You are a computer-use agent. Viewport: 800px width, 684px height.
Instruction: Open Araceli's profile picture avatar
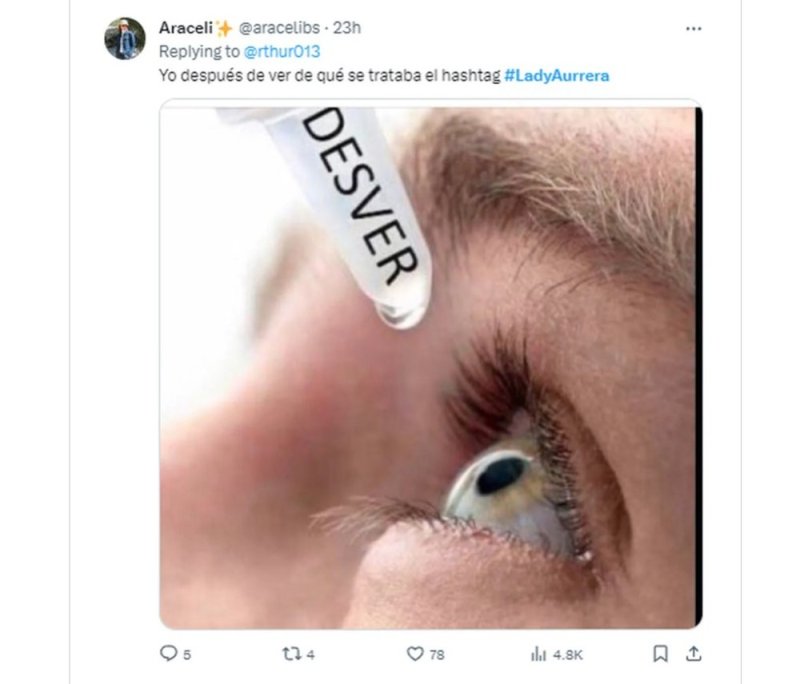coord(125,39)
